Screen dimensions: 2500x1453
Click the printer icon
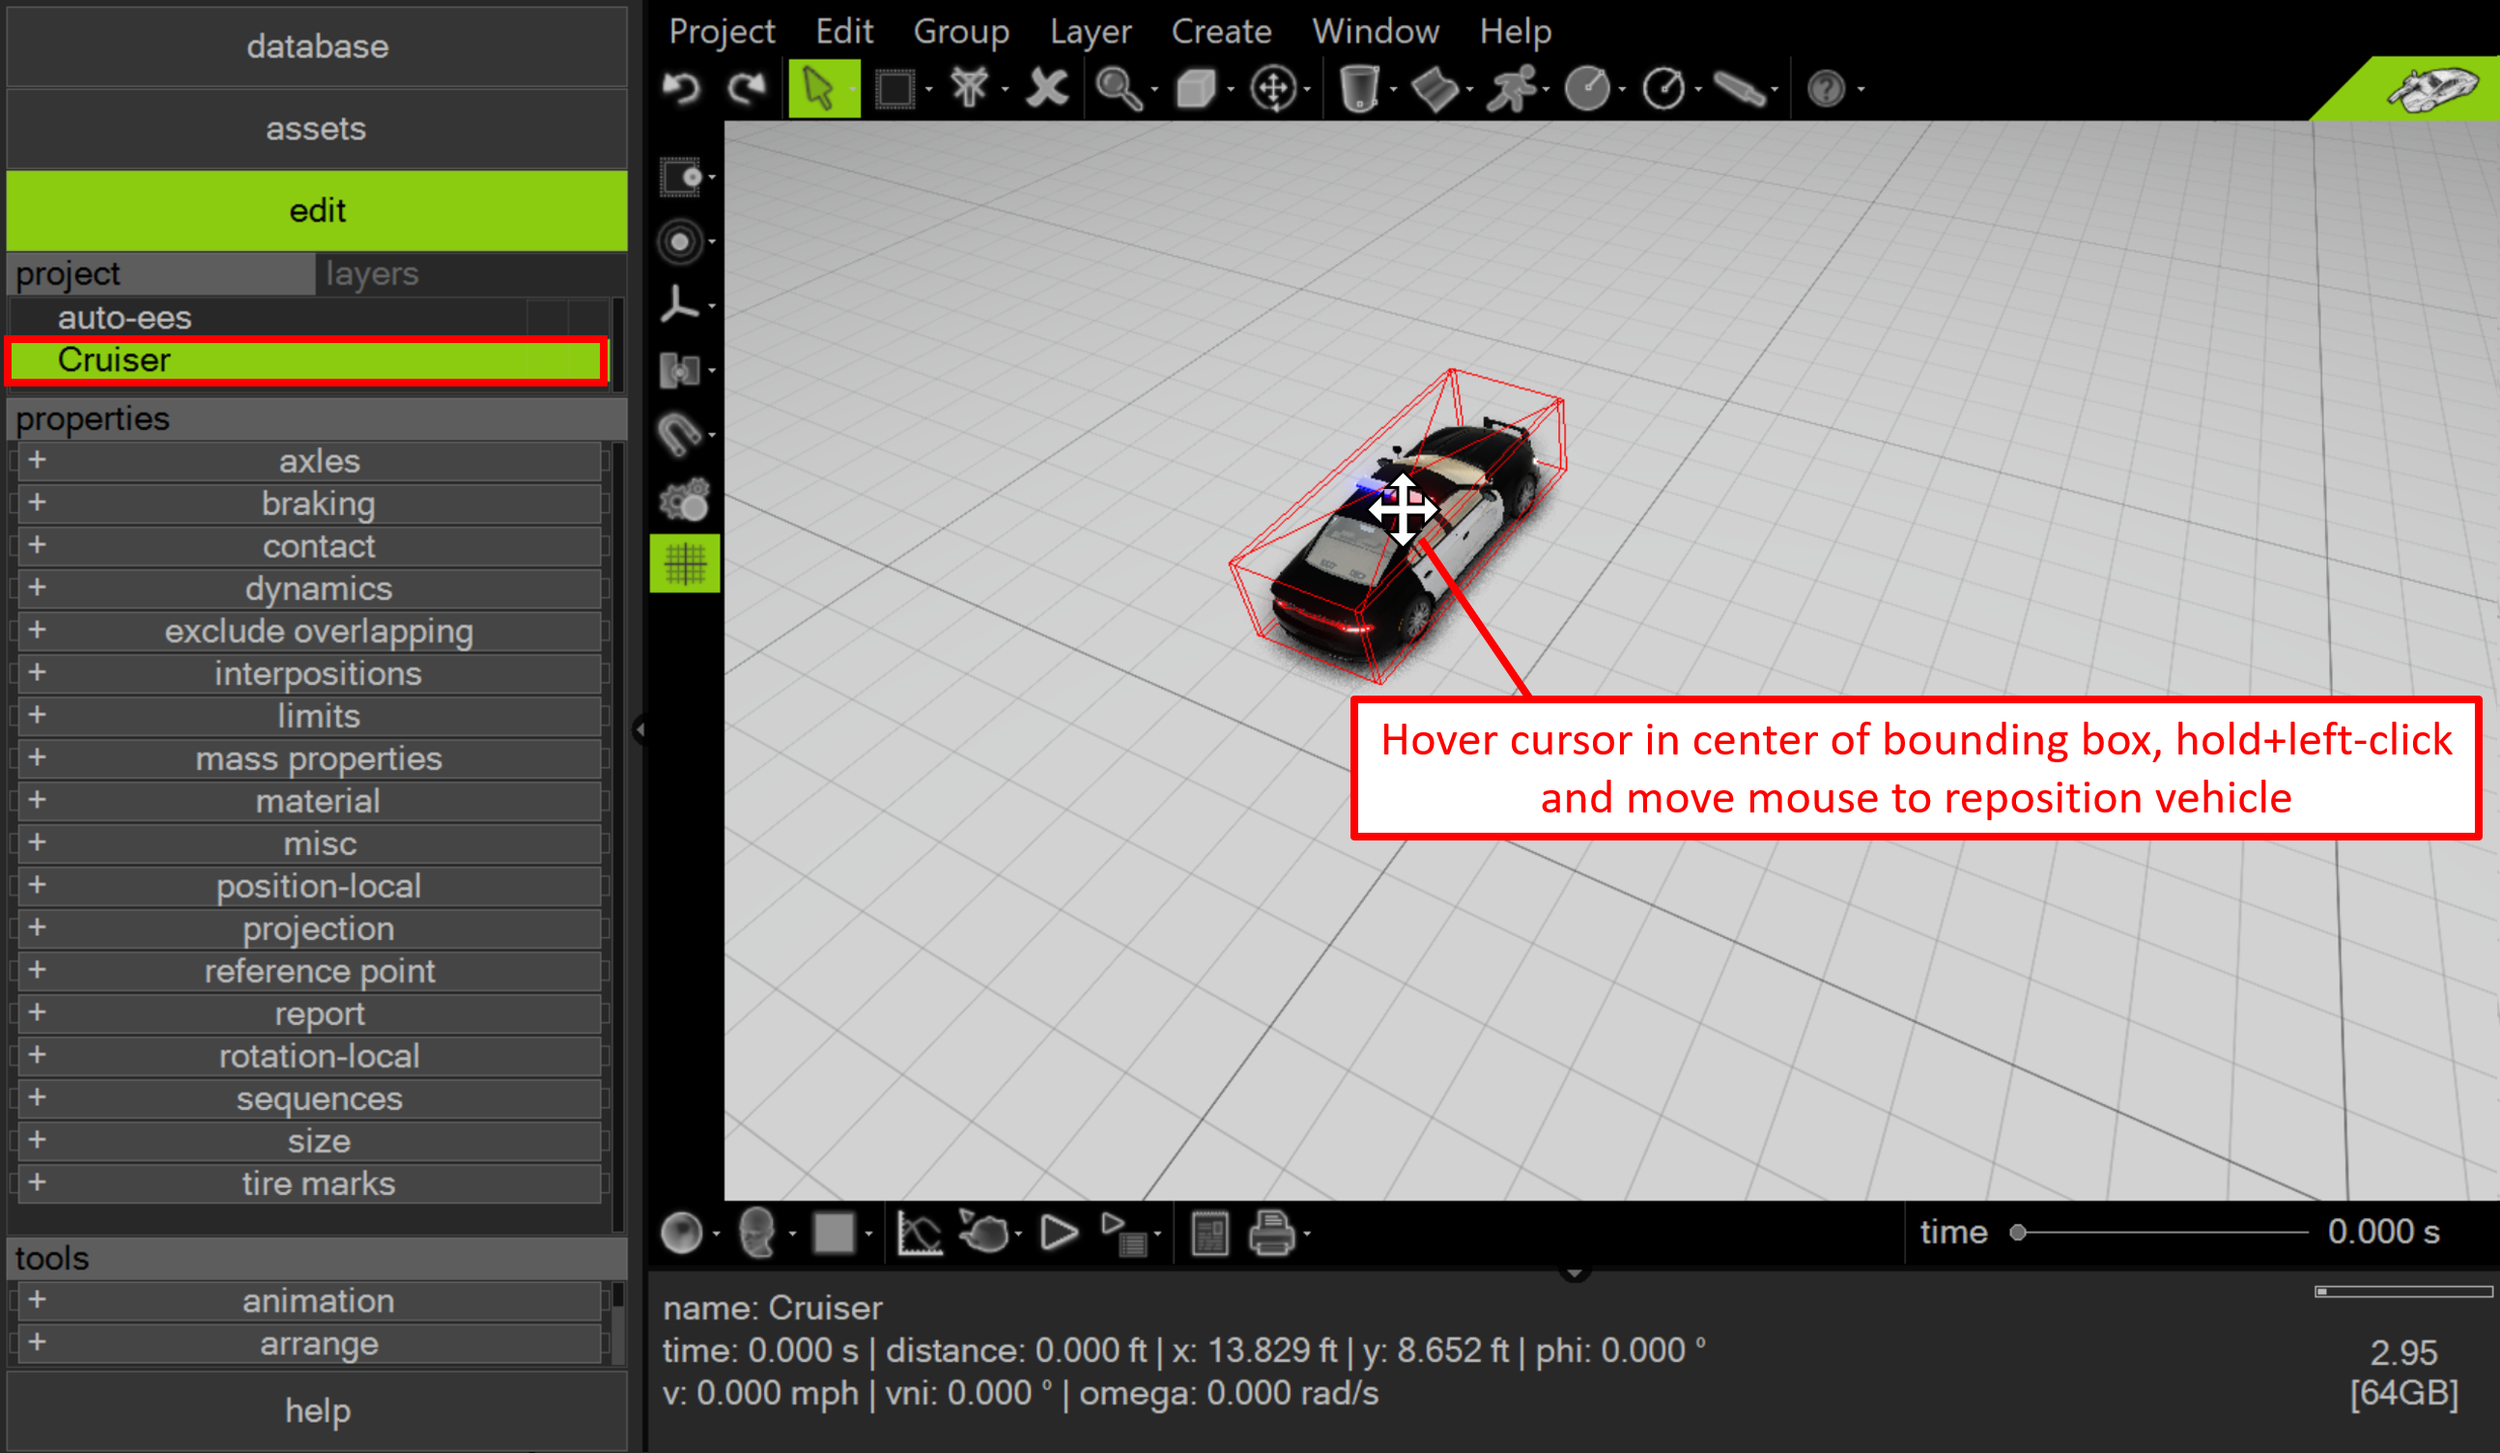[x=1272, y=1233]
